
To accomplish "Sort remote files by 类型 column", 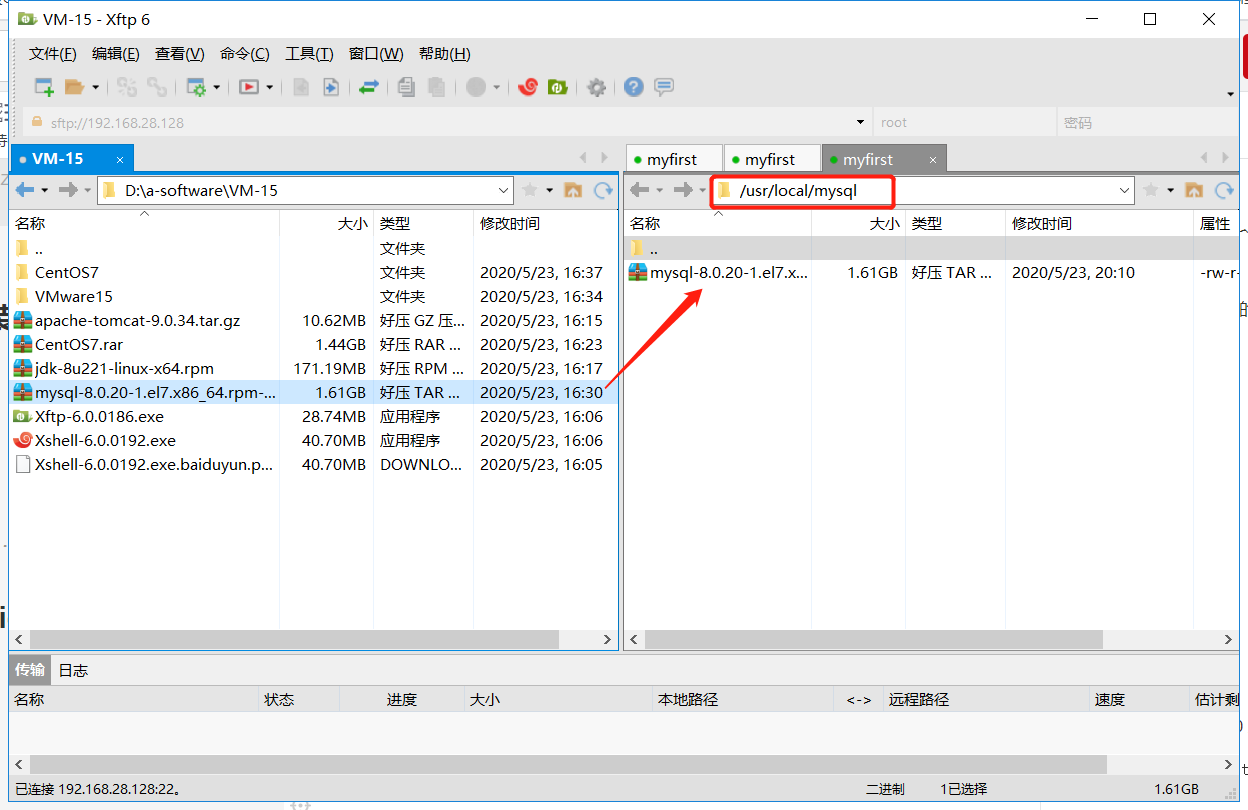I will (x=954, y=224).
